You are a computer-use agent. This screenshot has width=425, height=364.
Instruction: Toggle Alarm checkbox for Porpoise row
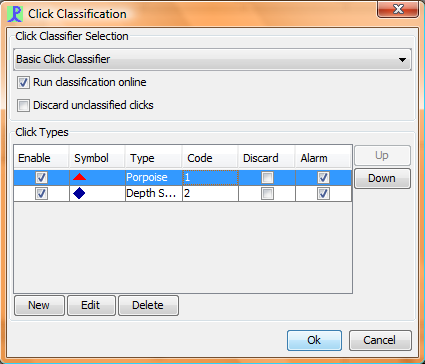coord(323,177)
